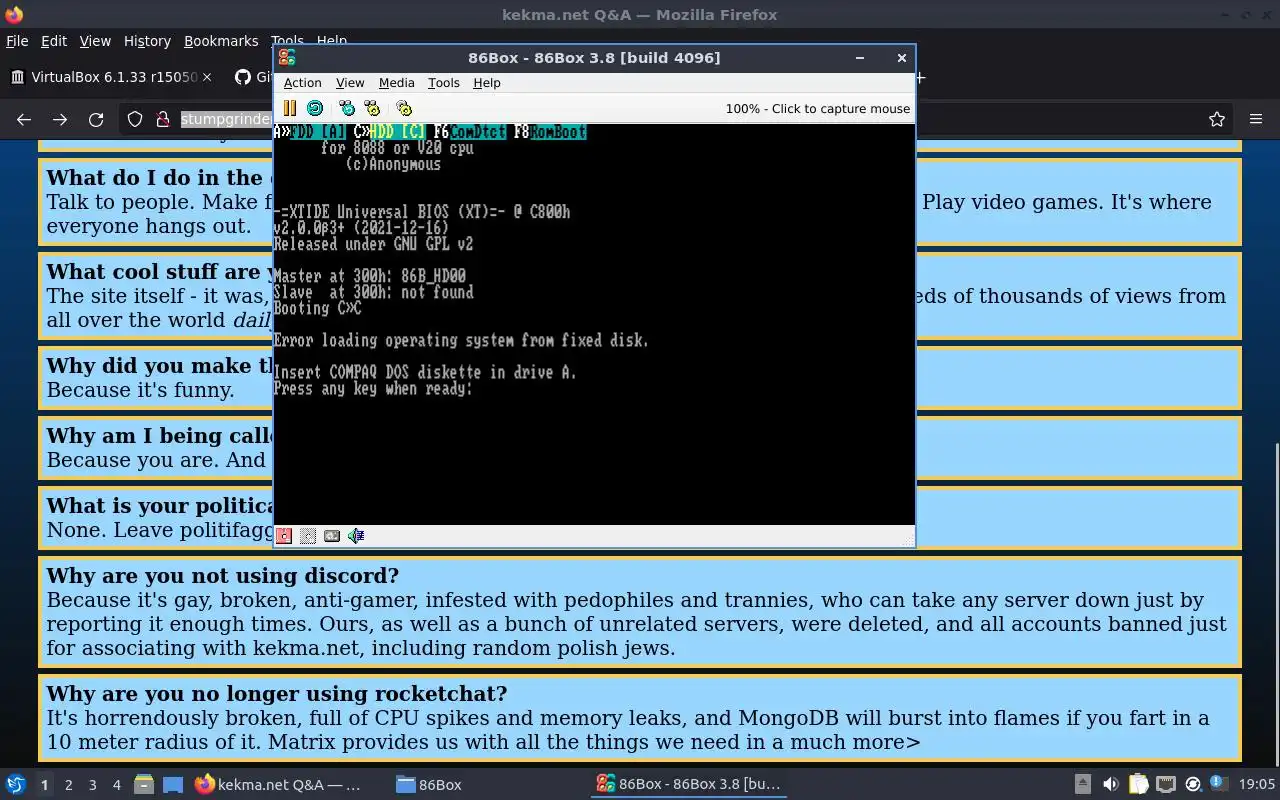1280x800 pixels.
Task: Click show desktop icon in taskbar
Action: 173,785
